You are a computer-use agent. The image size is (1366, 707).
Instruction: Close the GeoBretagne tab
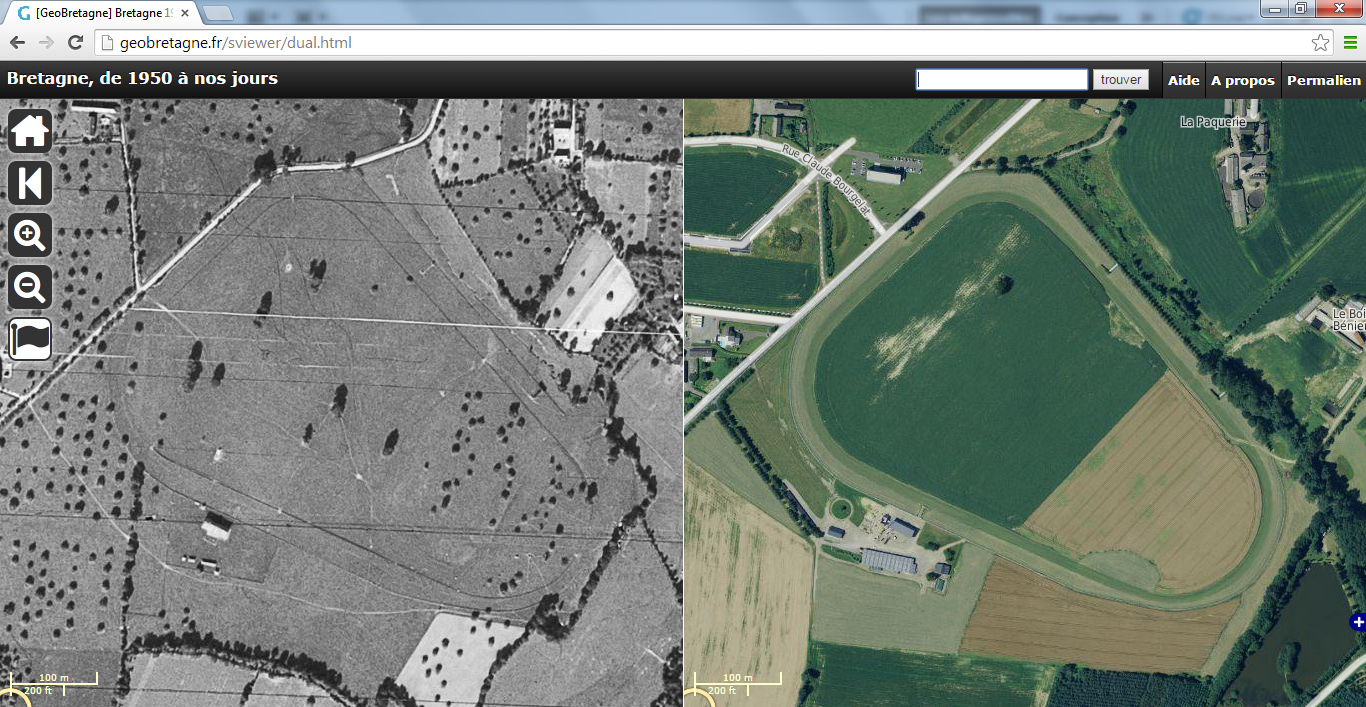point(185,14)
